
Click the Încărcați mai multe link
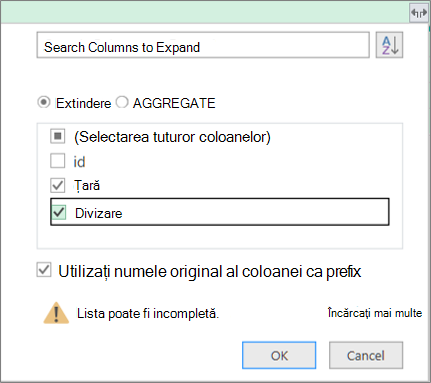375,313
